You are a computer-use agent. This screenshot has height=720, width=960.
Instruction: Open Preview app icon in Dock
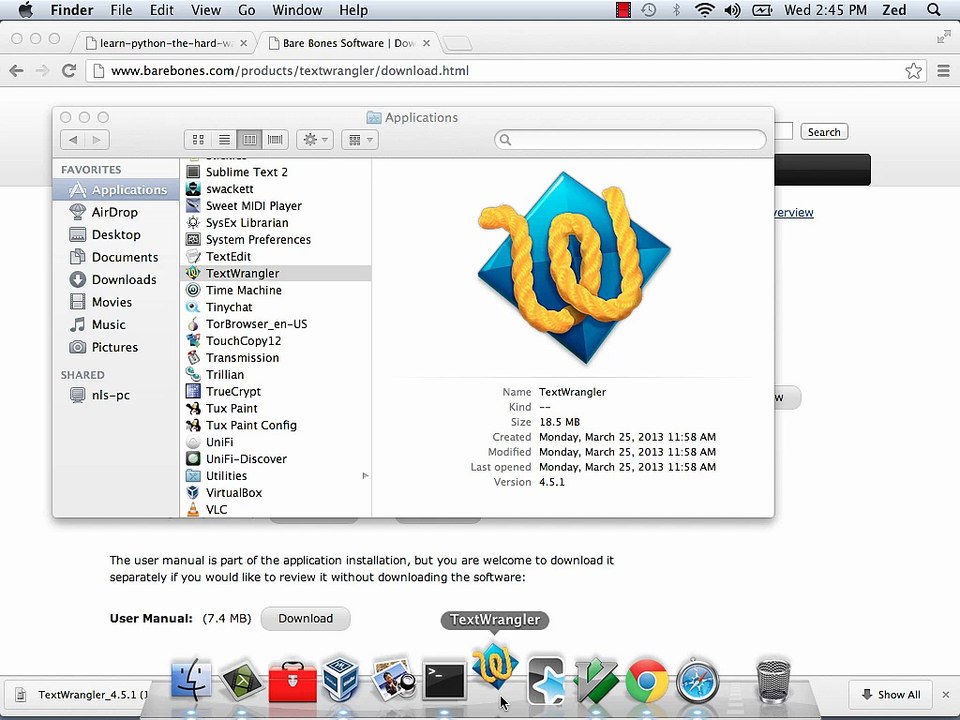(x=392, y=680)
